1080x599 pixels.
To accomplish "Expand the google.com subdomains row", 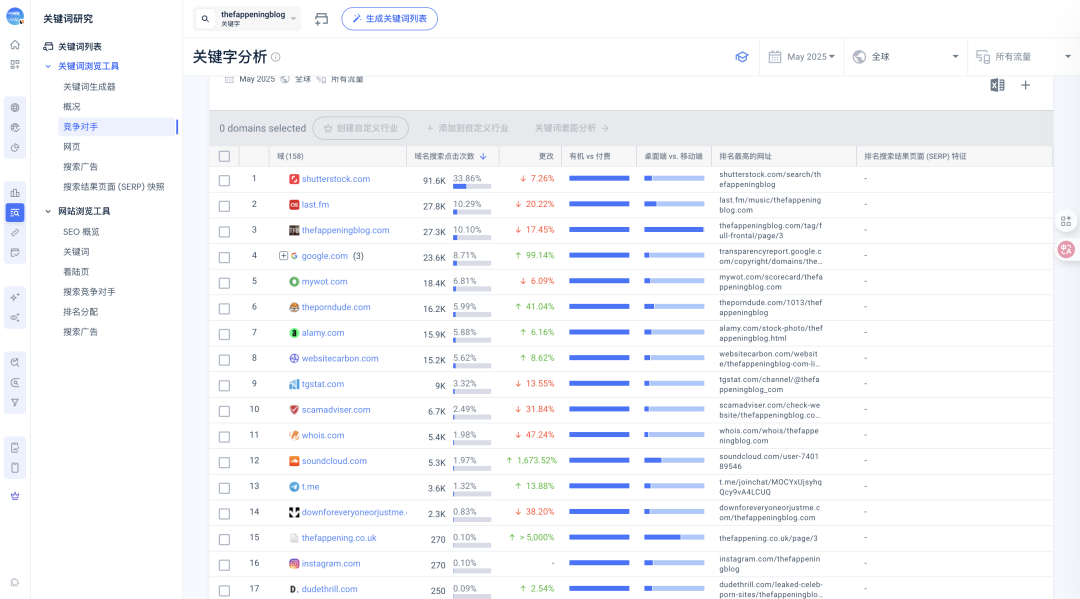I will coord(283,256).
